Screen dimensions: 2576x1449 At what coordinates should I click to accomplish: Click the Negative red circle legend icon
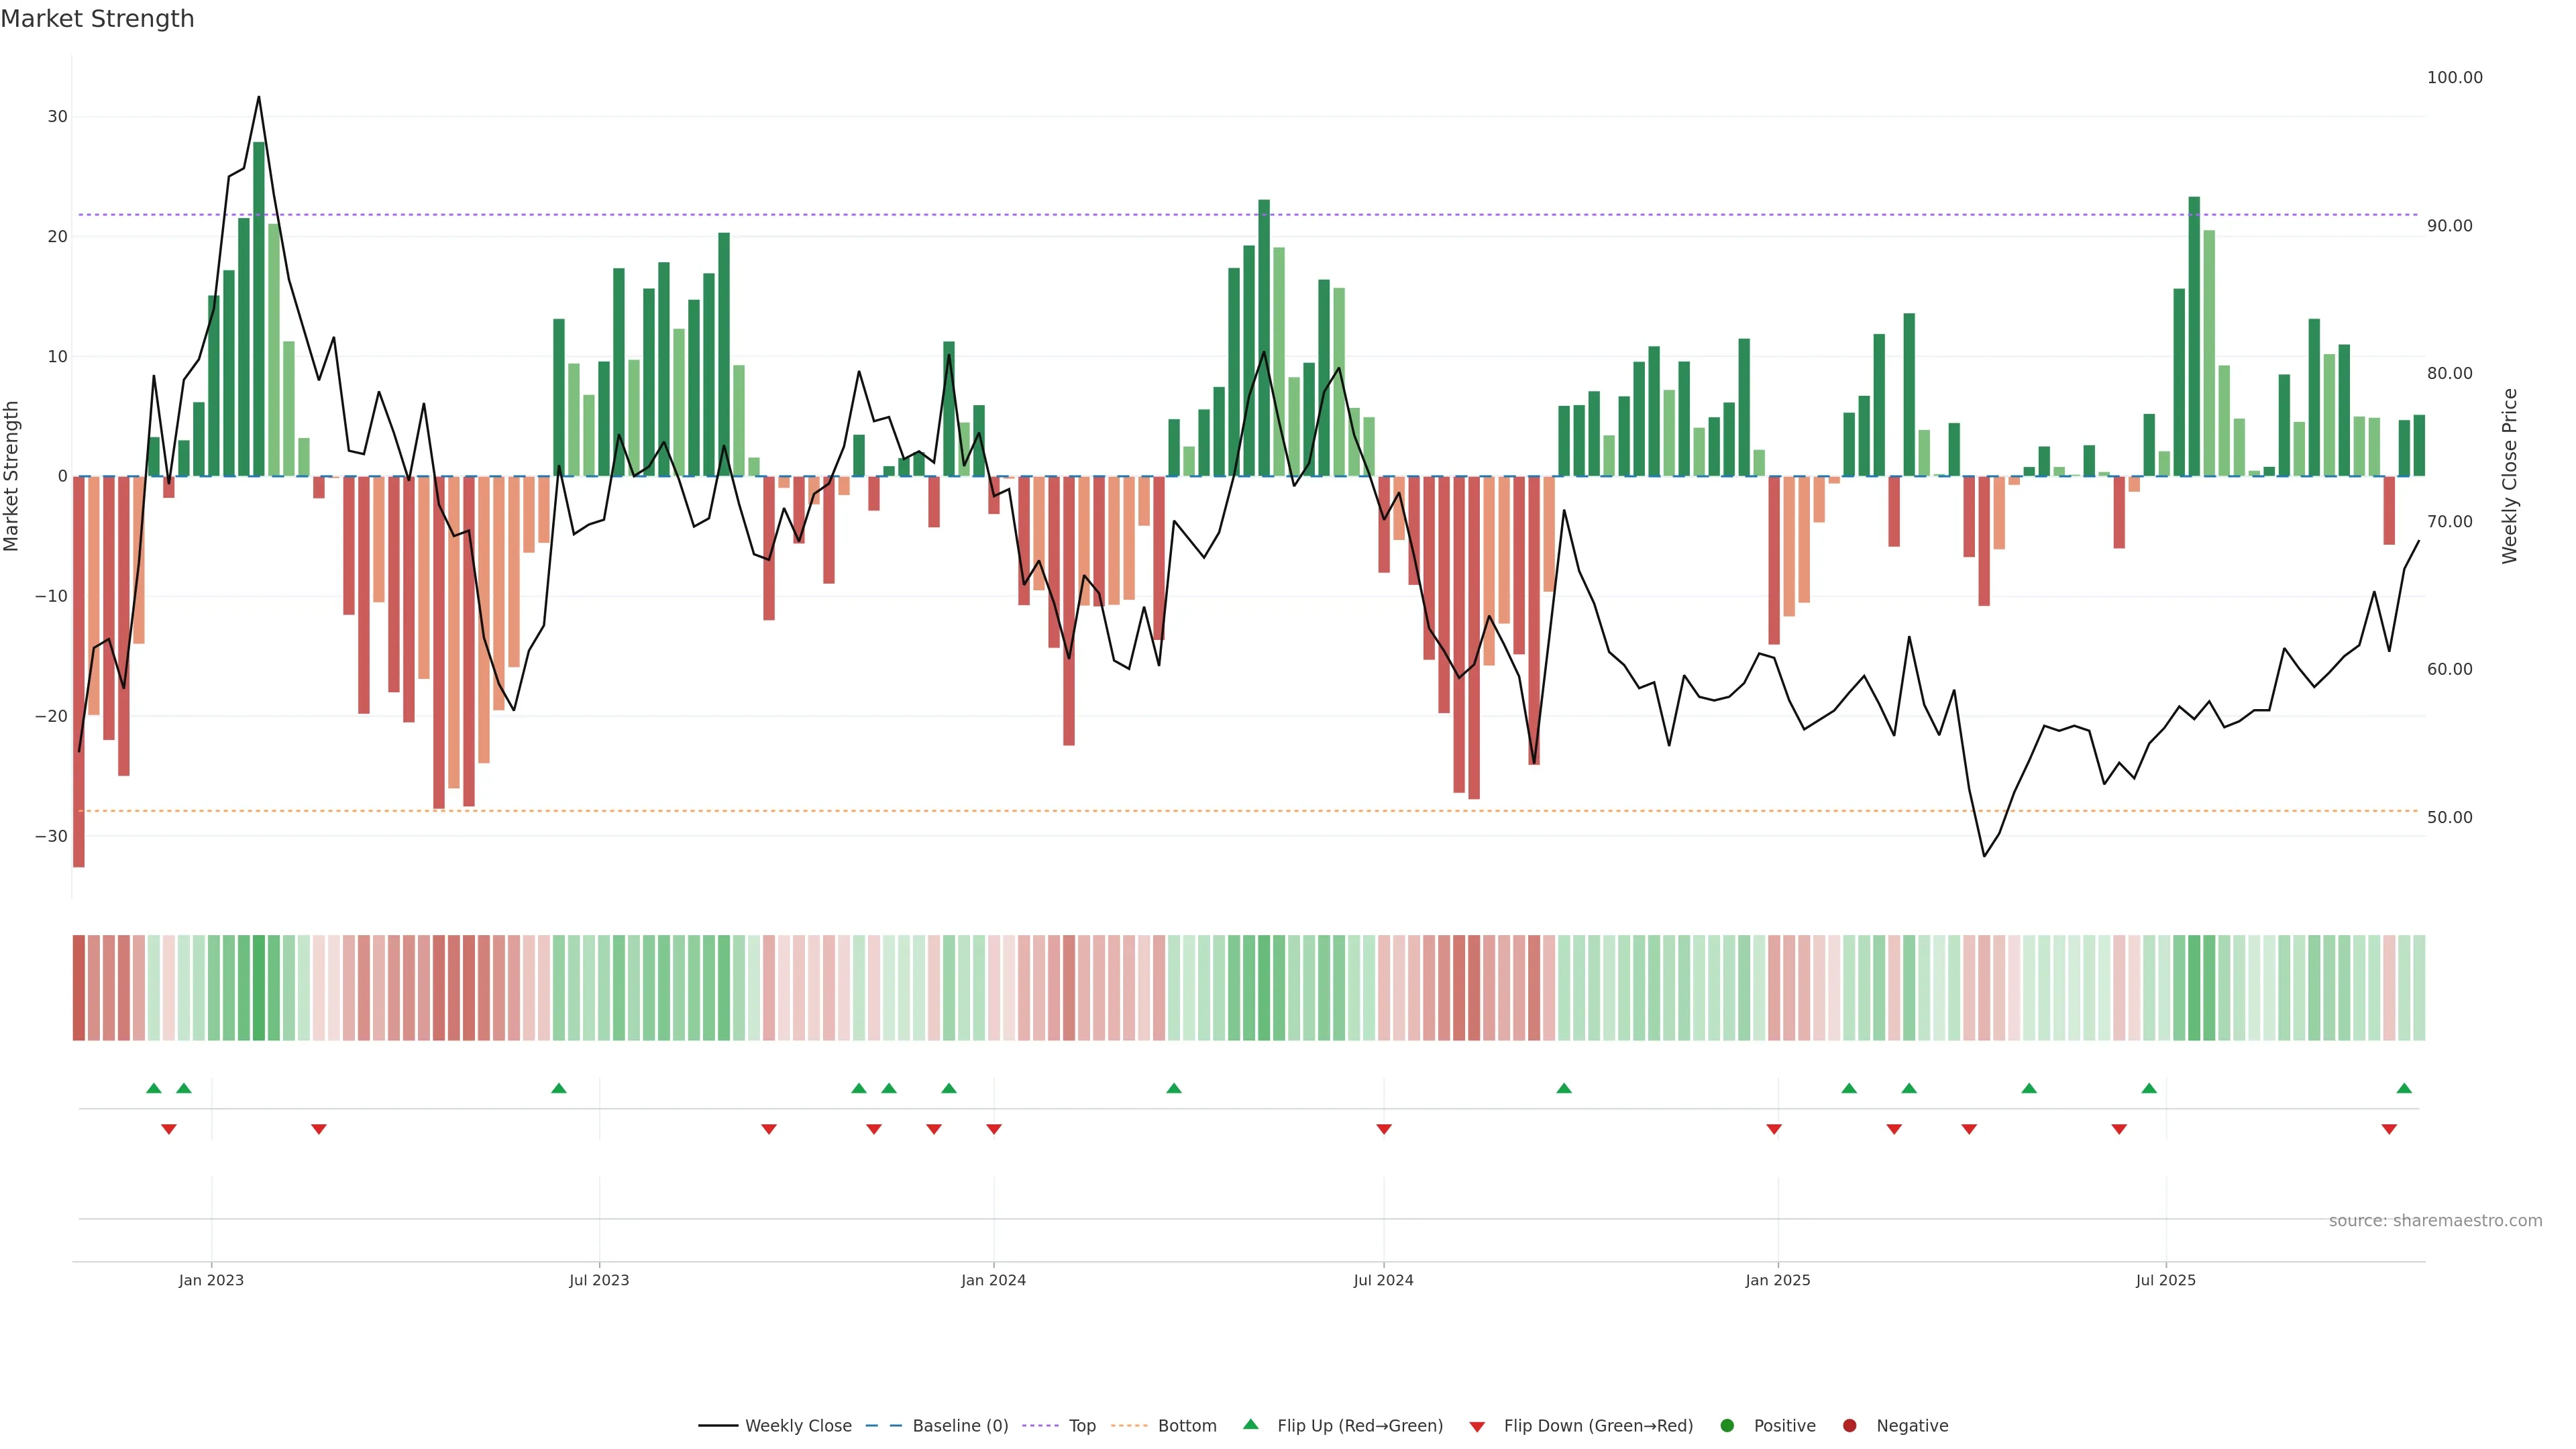1849,1425
